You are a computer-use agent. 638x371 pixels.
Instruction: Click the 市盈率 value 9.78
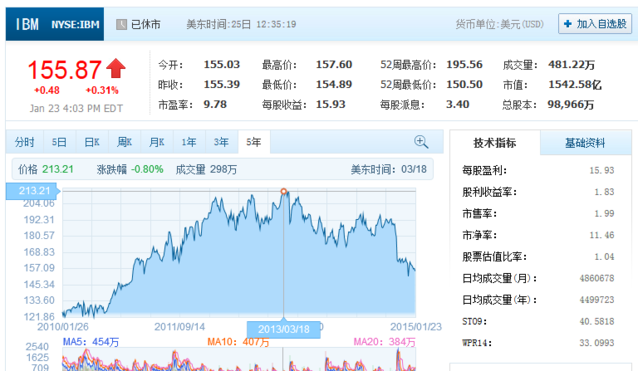(215, 104)
